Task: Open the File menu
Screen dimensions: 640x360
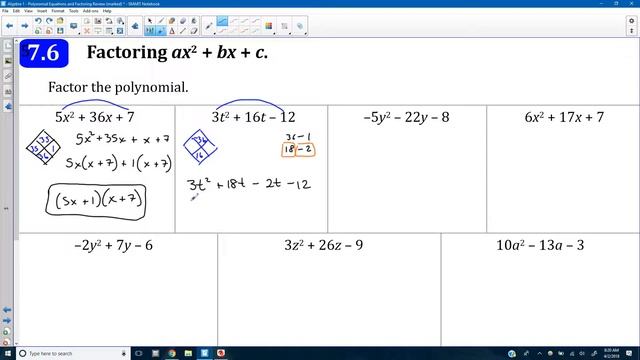Action: [5, 11]
